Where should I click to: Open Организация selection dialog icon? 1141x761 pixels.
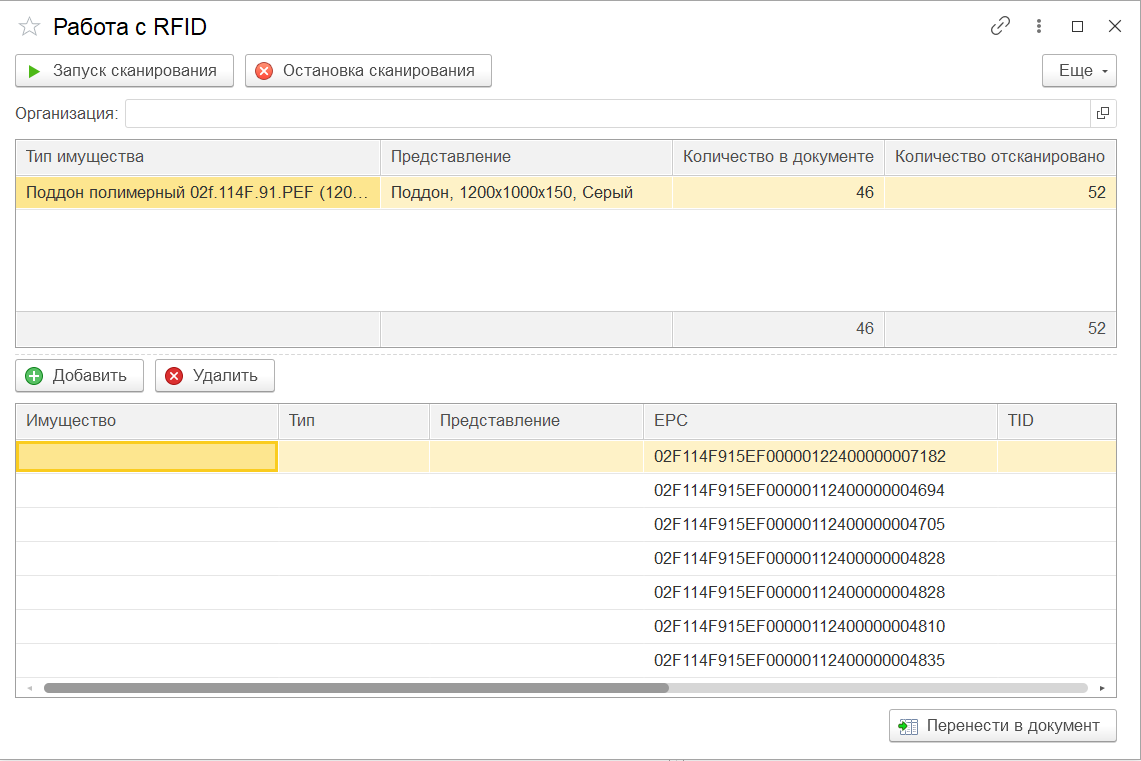click(1103, 114)
